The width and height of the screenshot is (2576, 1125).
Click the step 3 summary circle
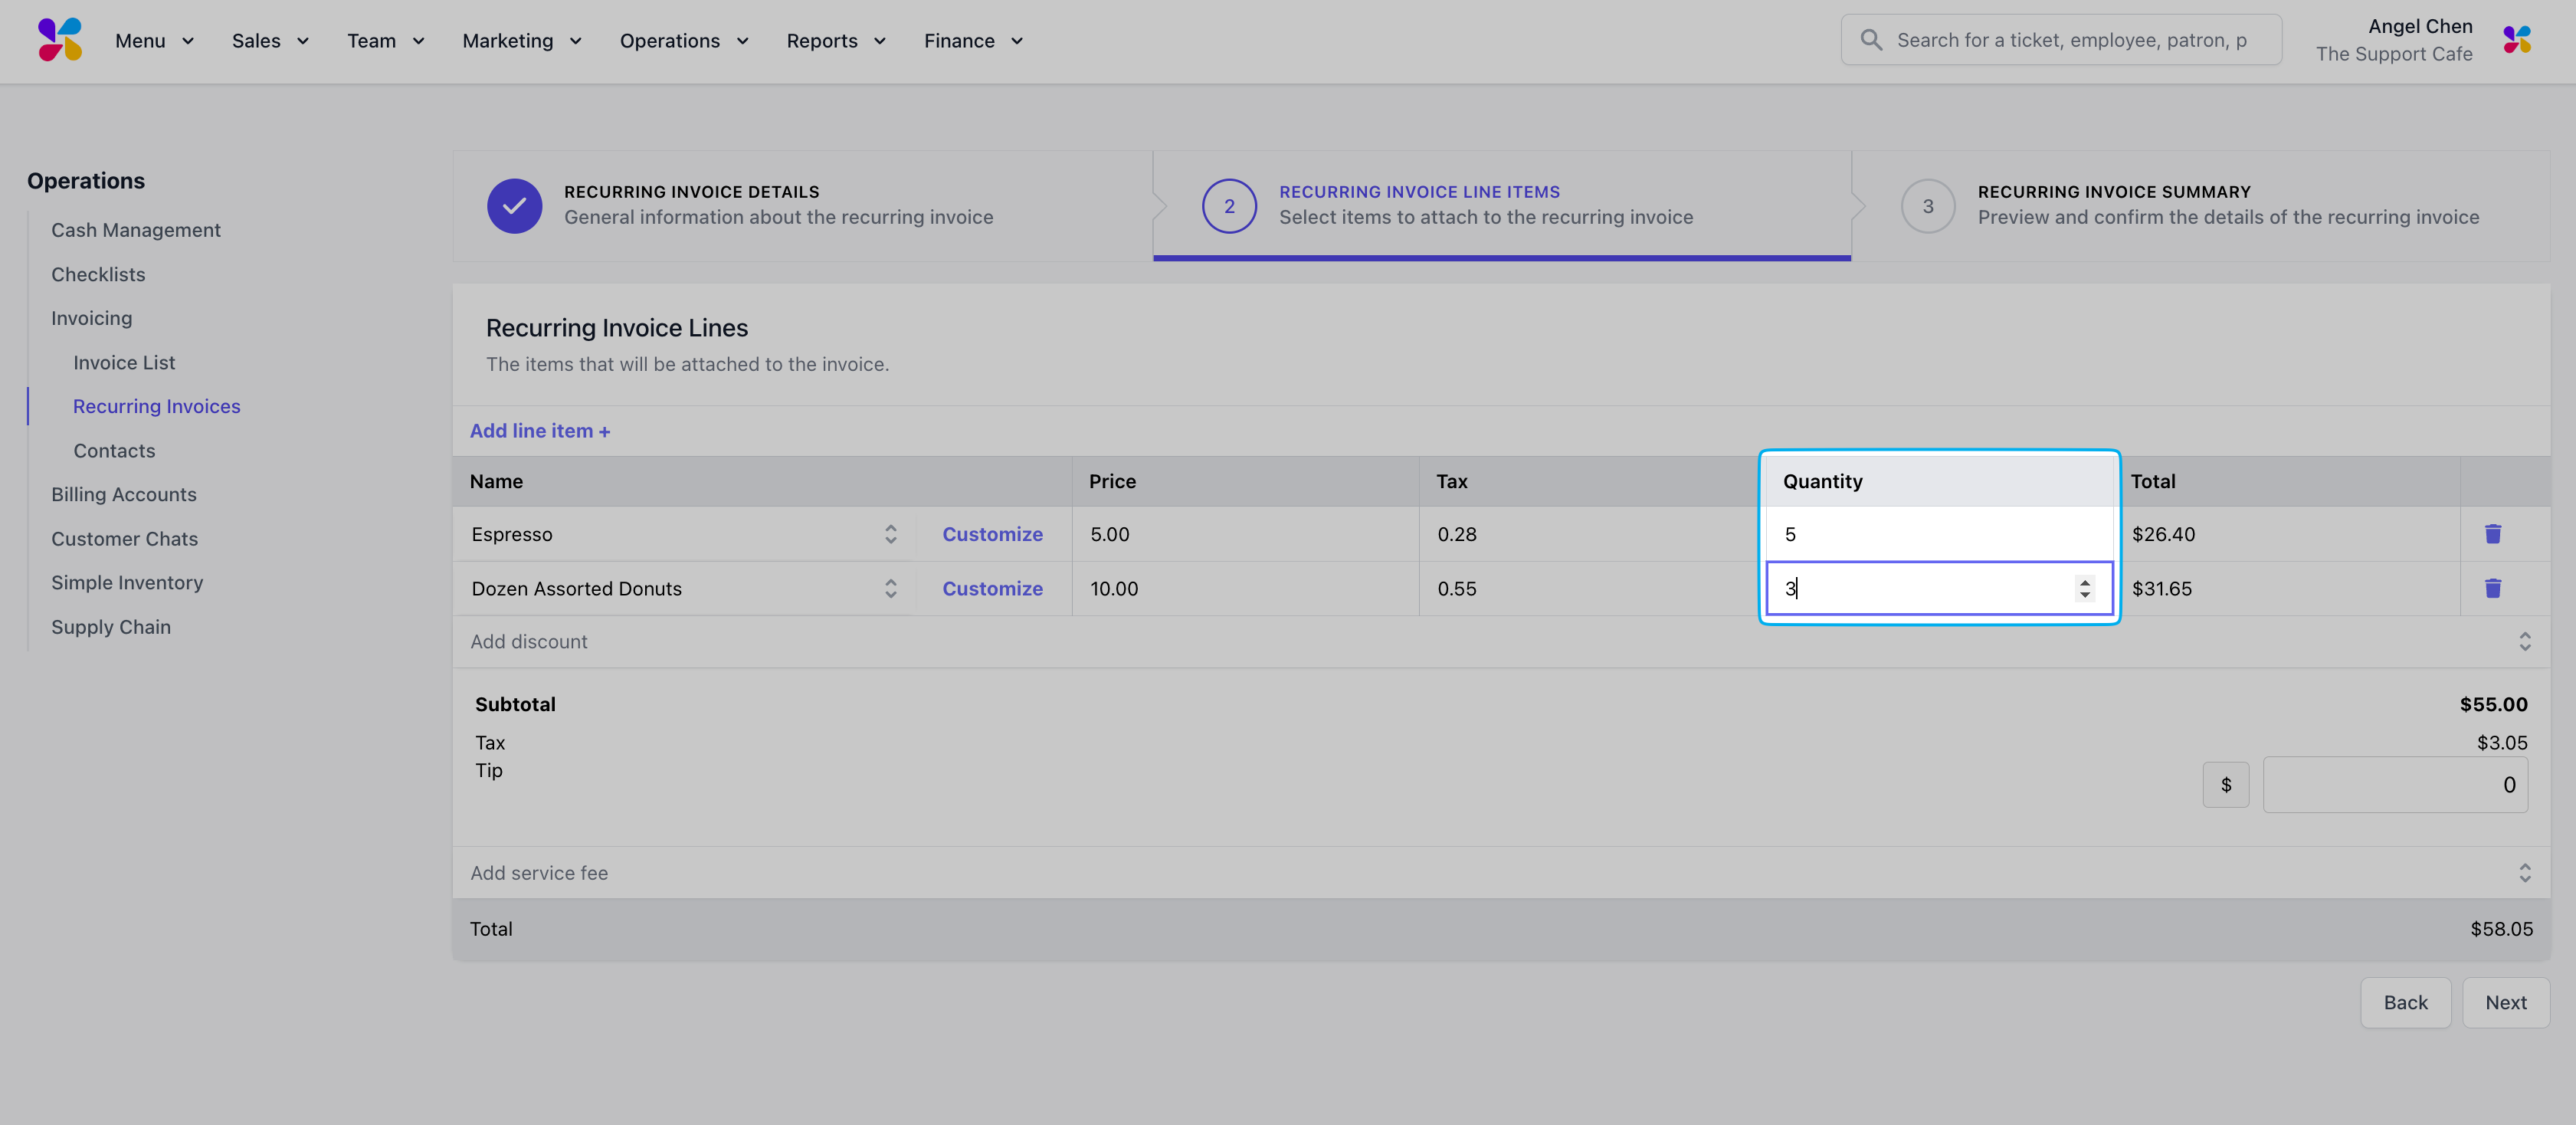click(1927, 206)
